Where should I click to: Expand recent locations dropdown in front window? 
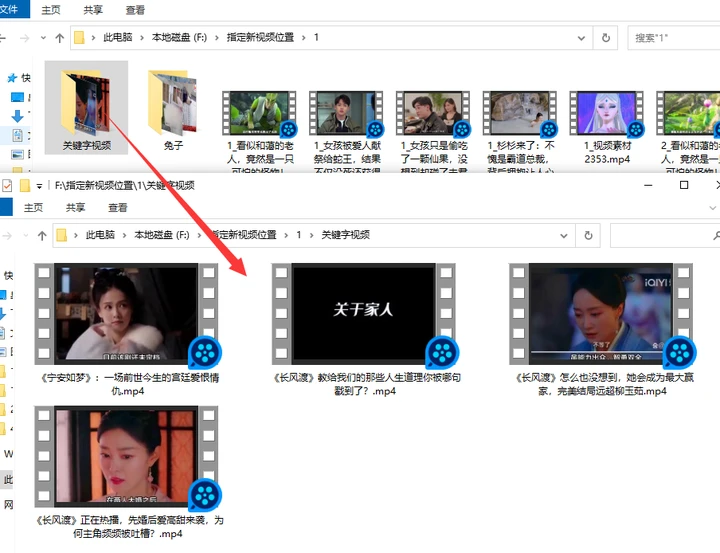point(26,236)
